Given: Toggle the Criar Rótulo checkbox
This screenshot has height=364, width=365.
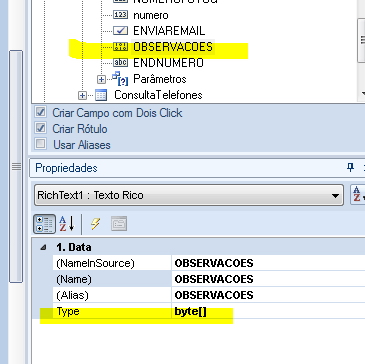Looking at the screenshot, I should (41, 128).
